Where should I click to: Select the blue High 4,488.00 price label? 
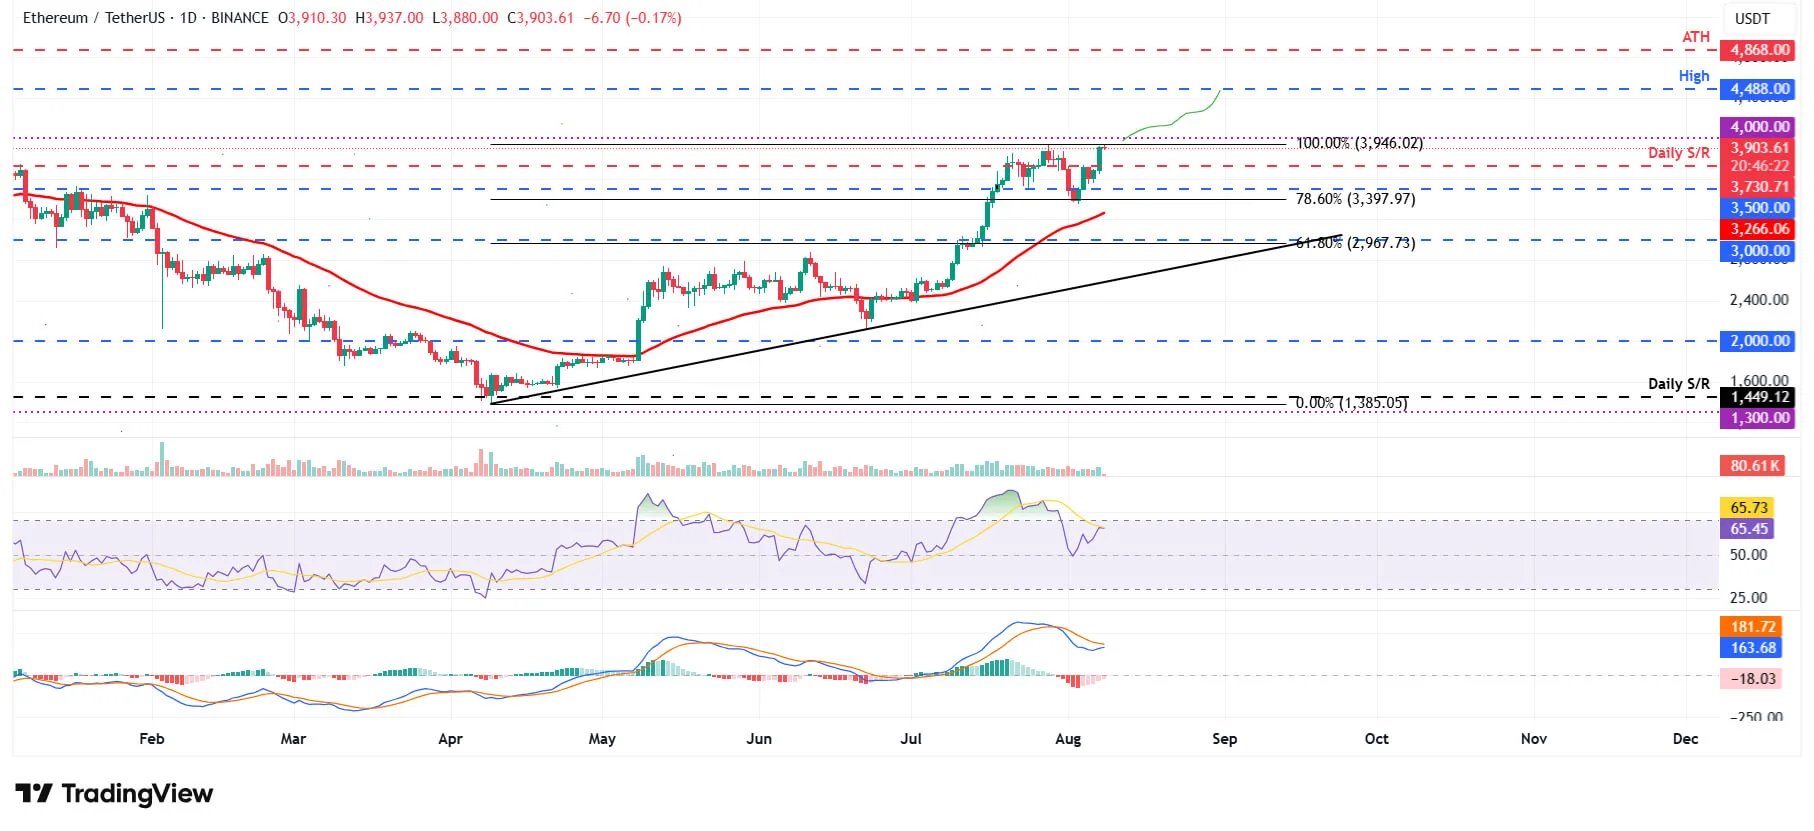coord(1759,89)
